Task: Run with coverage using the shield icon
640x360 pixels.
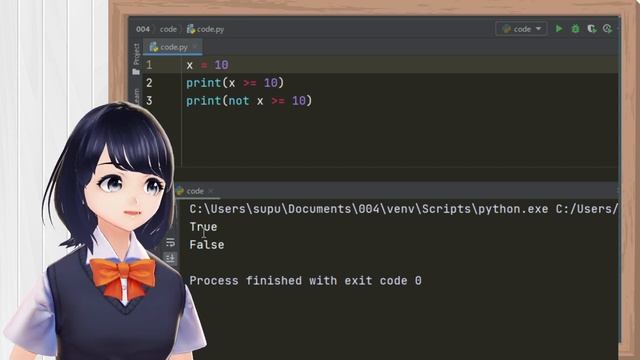Action: (591, 29)
